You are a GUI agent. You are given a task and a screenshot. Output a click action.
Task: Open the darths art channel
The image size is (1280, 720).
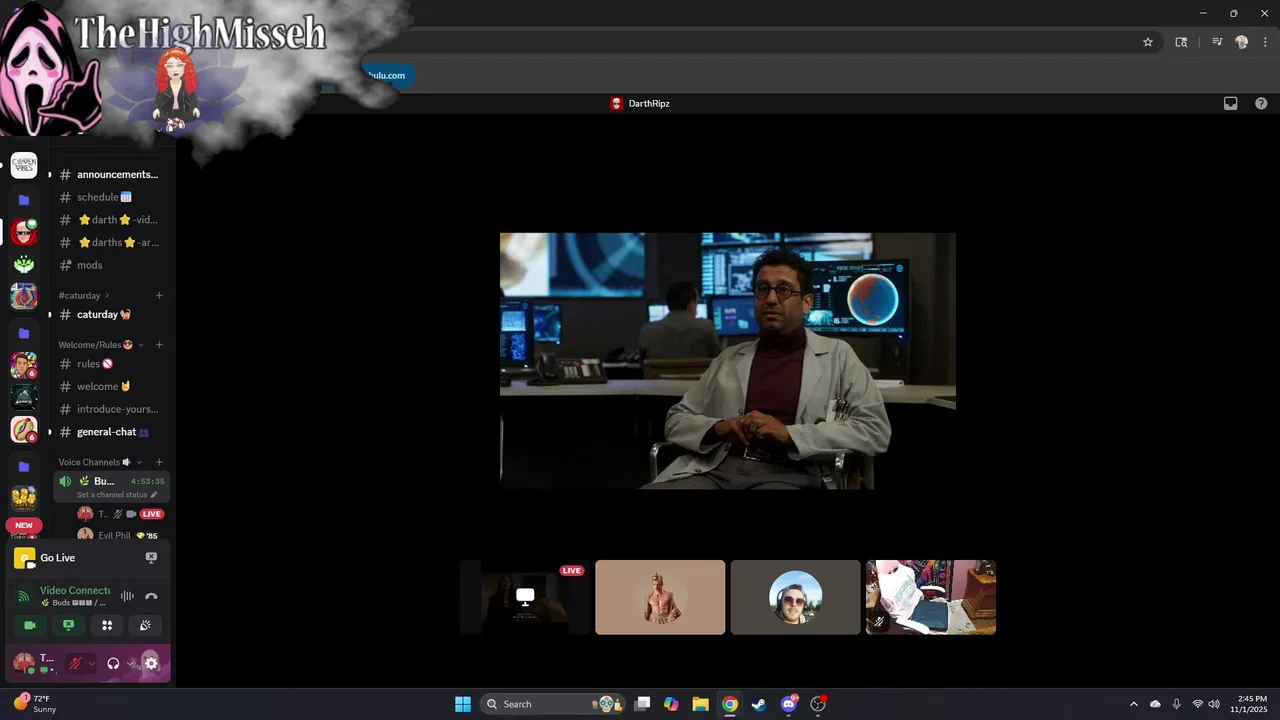(x=110, y=242)
